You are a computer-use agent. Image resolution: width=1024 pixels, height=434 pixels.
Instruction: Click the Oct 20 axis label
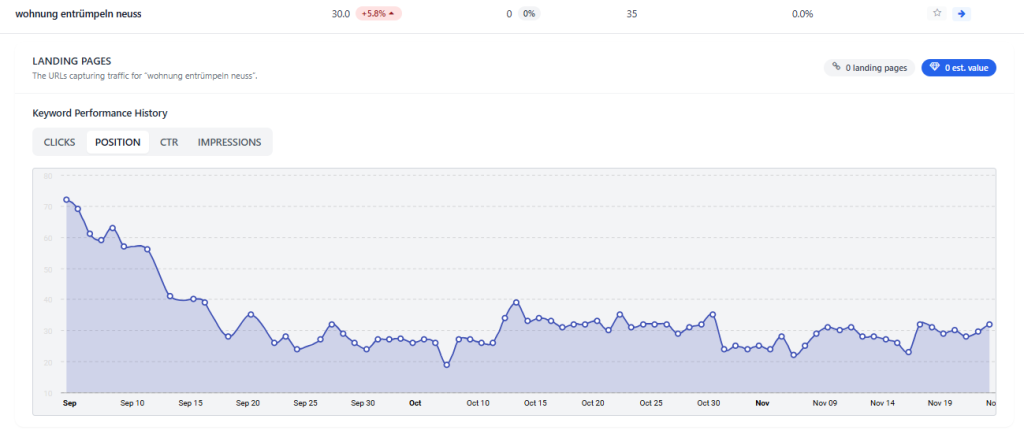[594, 404]
